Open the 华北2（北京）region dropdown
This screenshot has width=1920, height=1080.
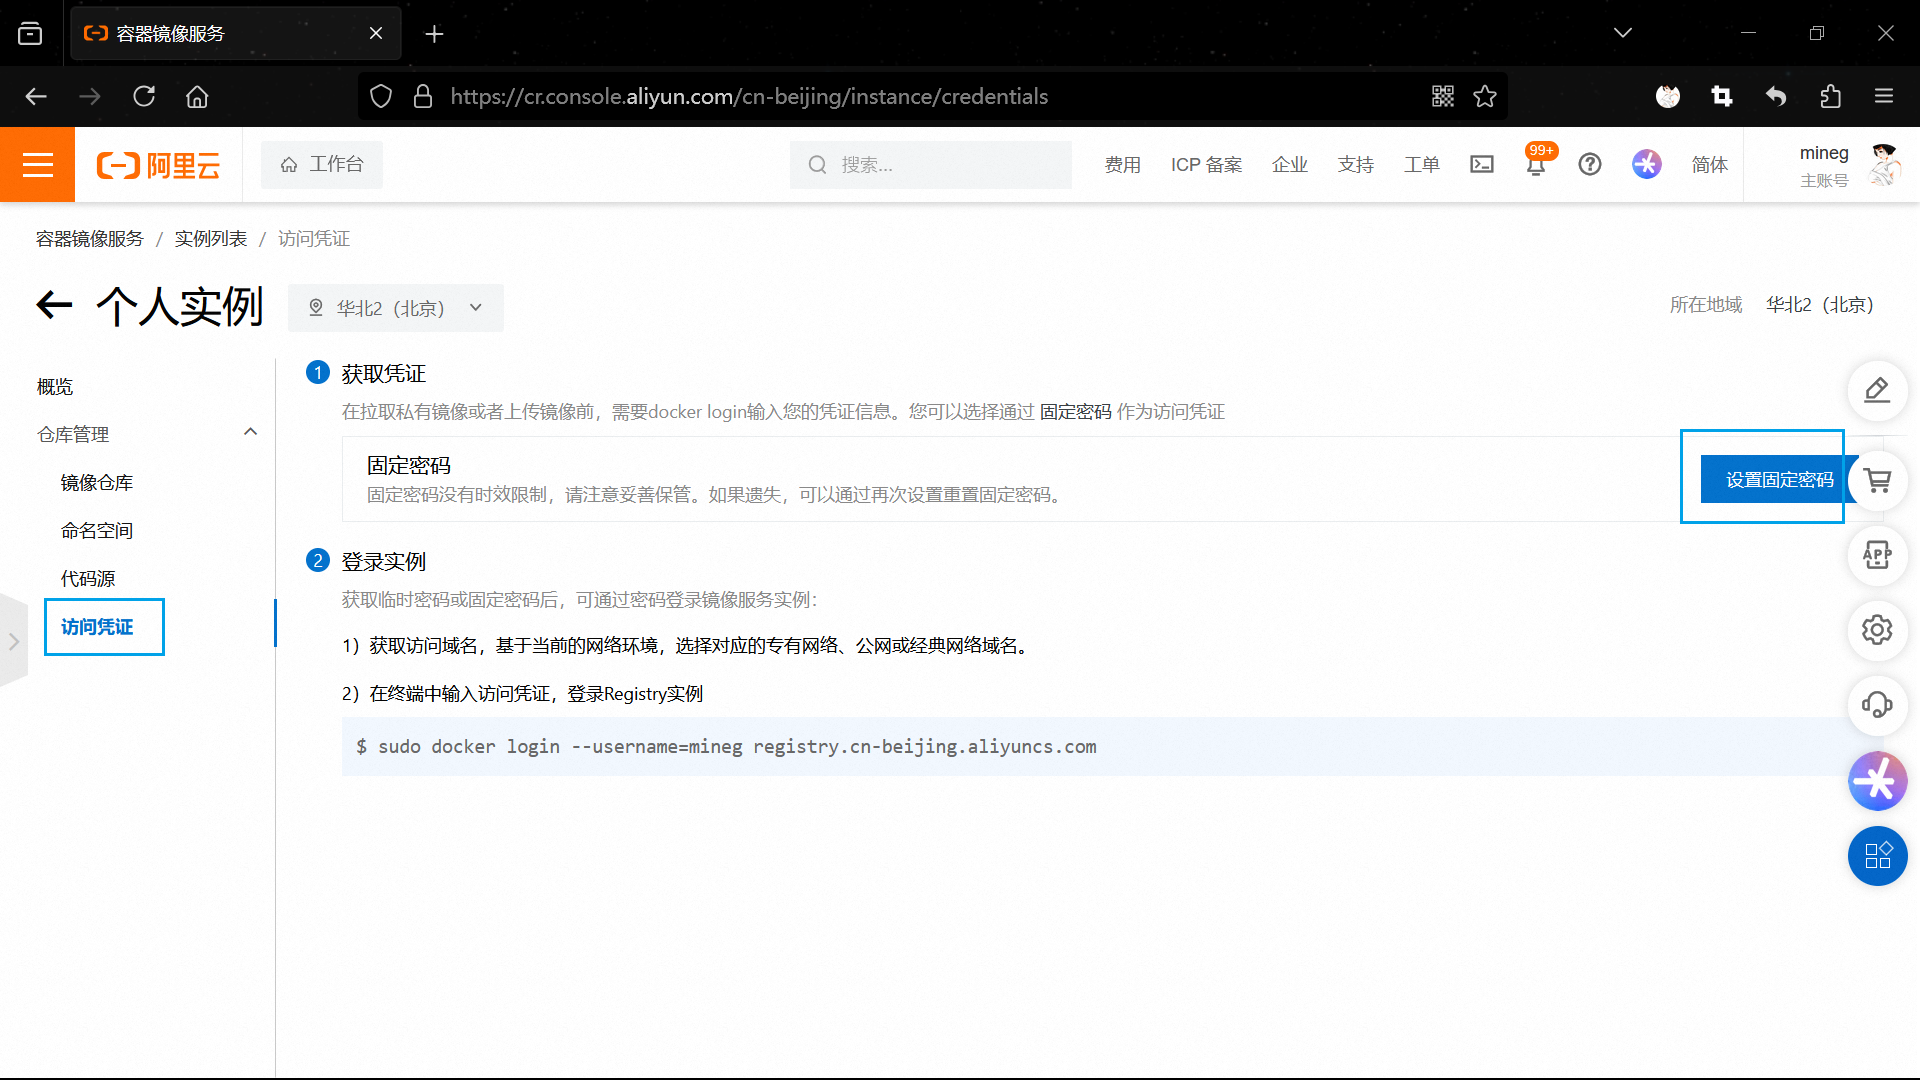(395, 308)
